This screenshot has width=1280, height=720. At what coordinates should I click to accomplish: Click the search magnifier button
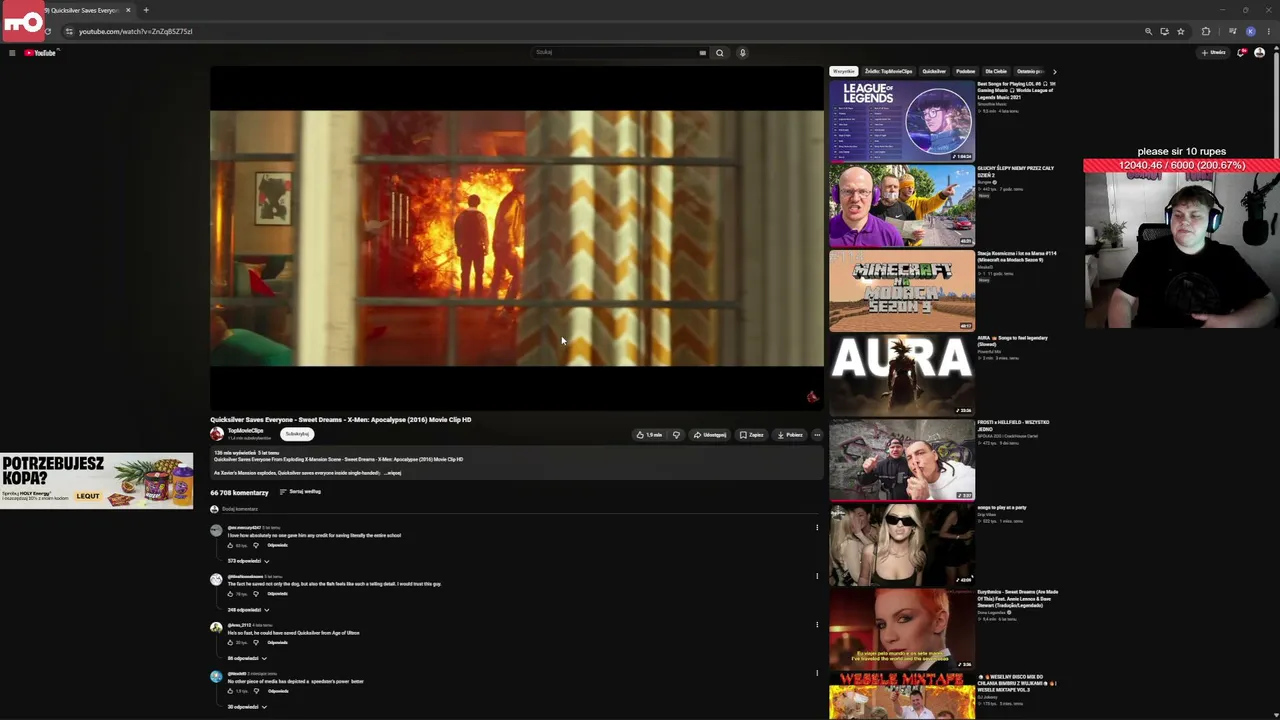719,53
